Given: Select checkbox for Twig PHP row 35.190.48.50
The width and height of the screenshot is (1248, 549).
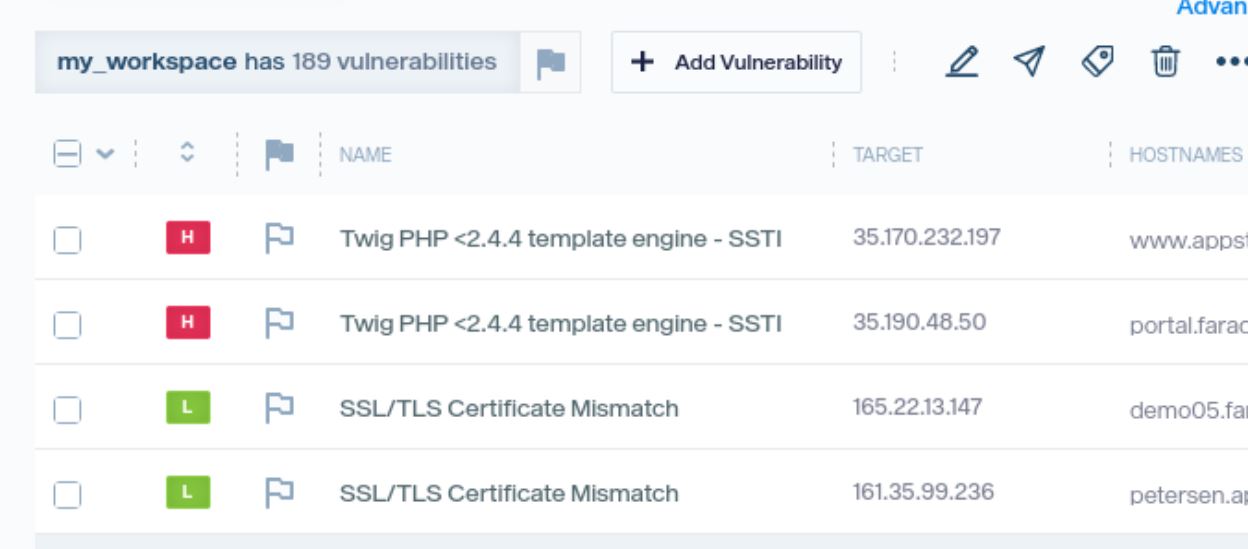Looking at the screenshot, I should (x=67, y=325).
